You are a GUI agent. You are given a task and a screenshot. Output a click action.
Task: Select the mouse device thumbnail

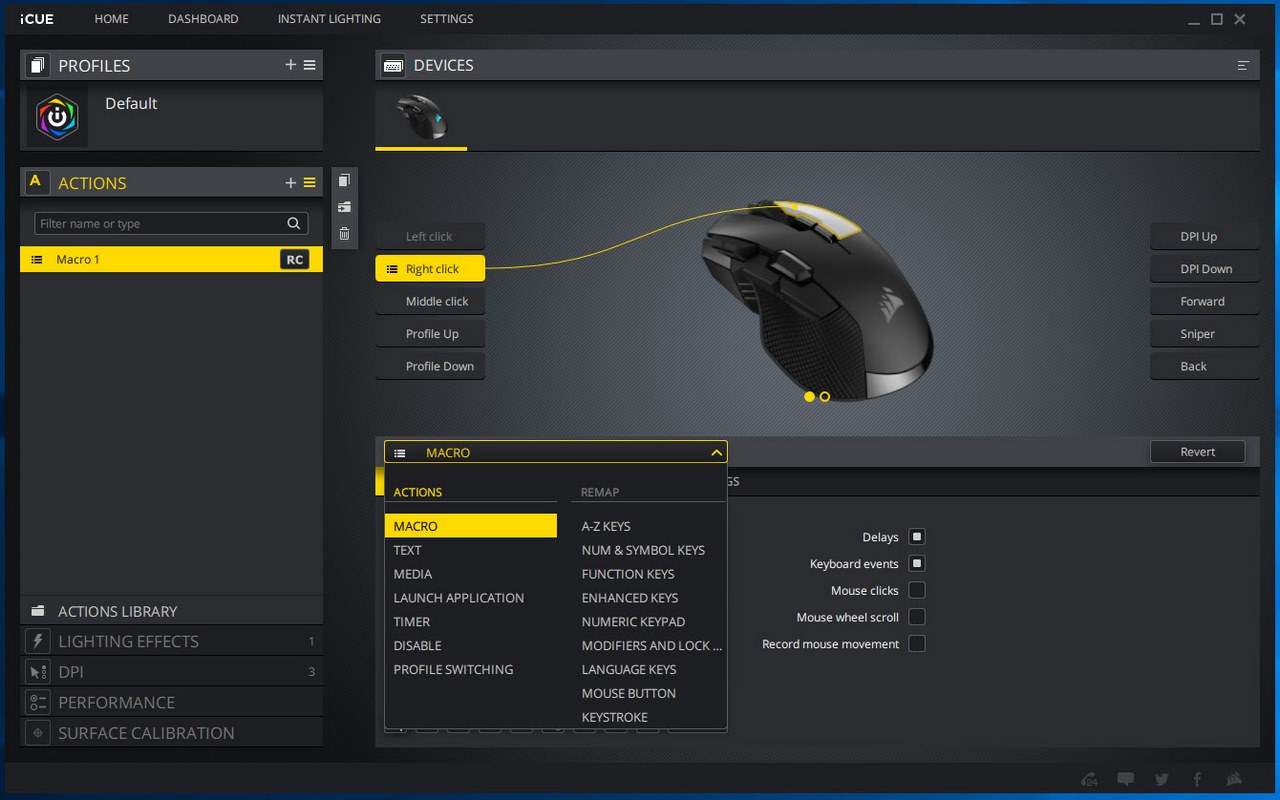pyautogui.click(x=421, y=118)
